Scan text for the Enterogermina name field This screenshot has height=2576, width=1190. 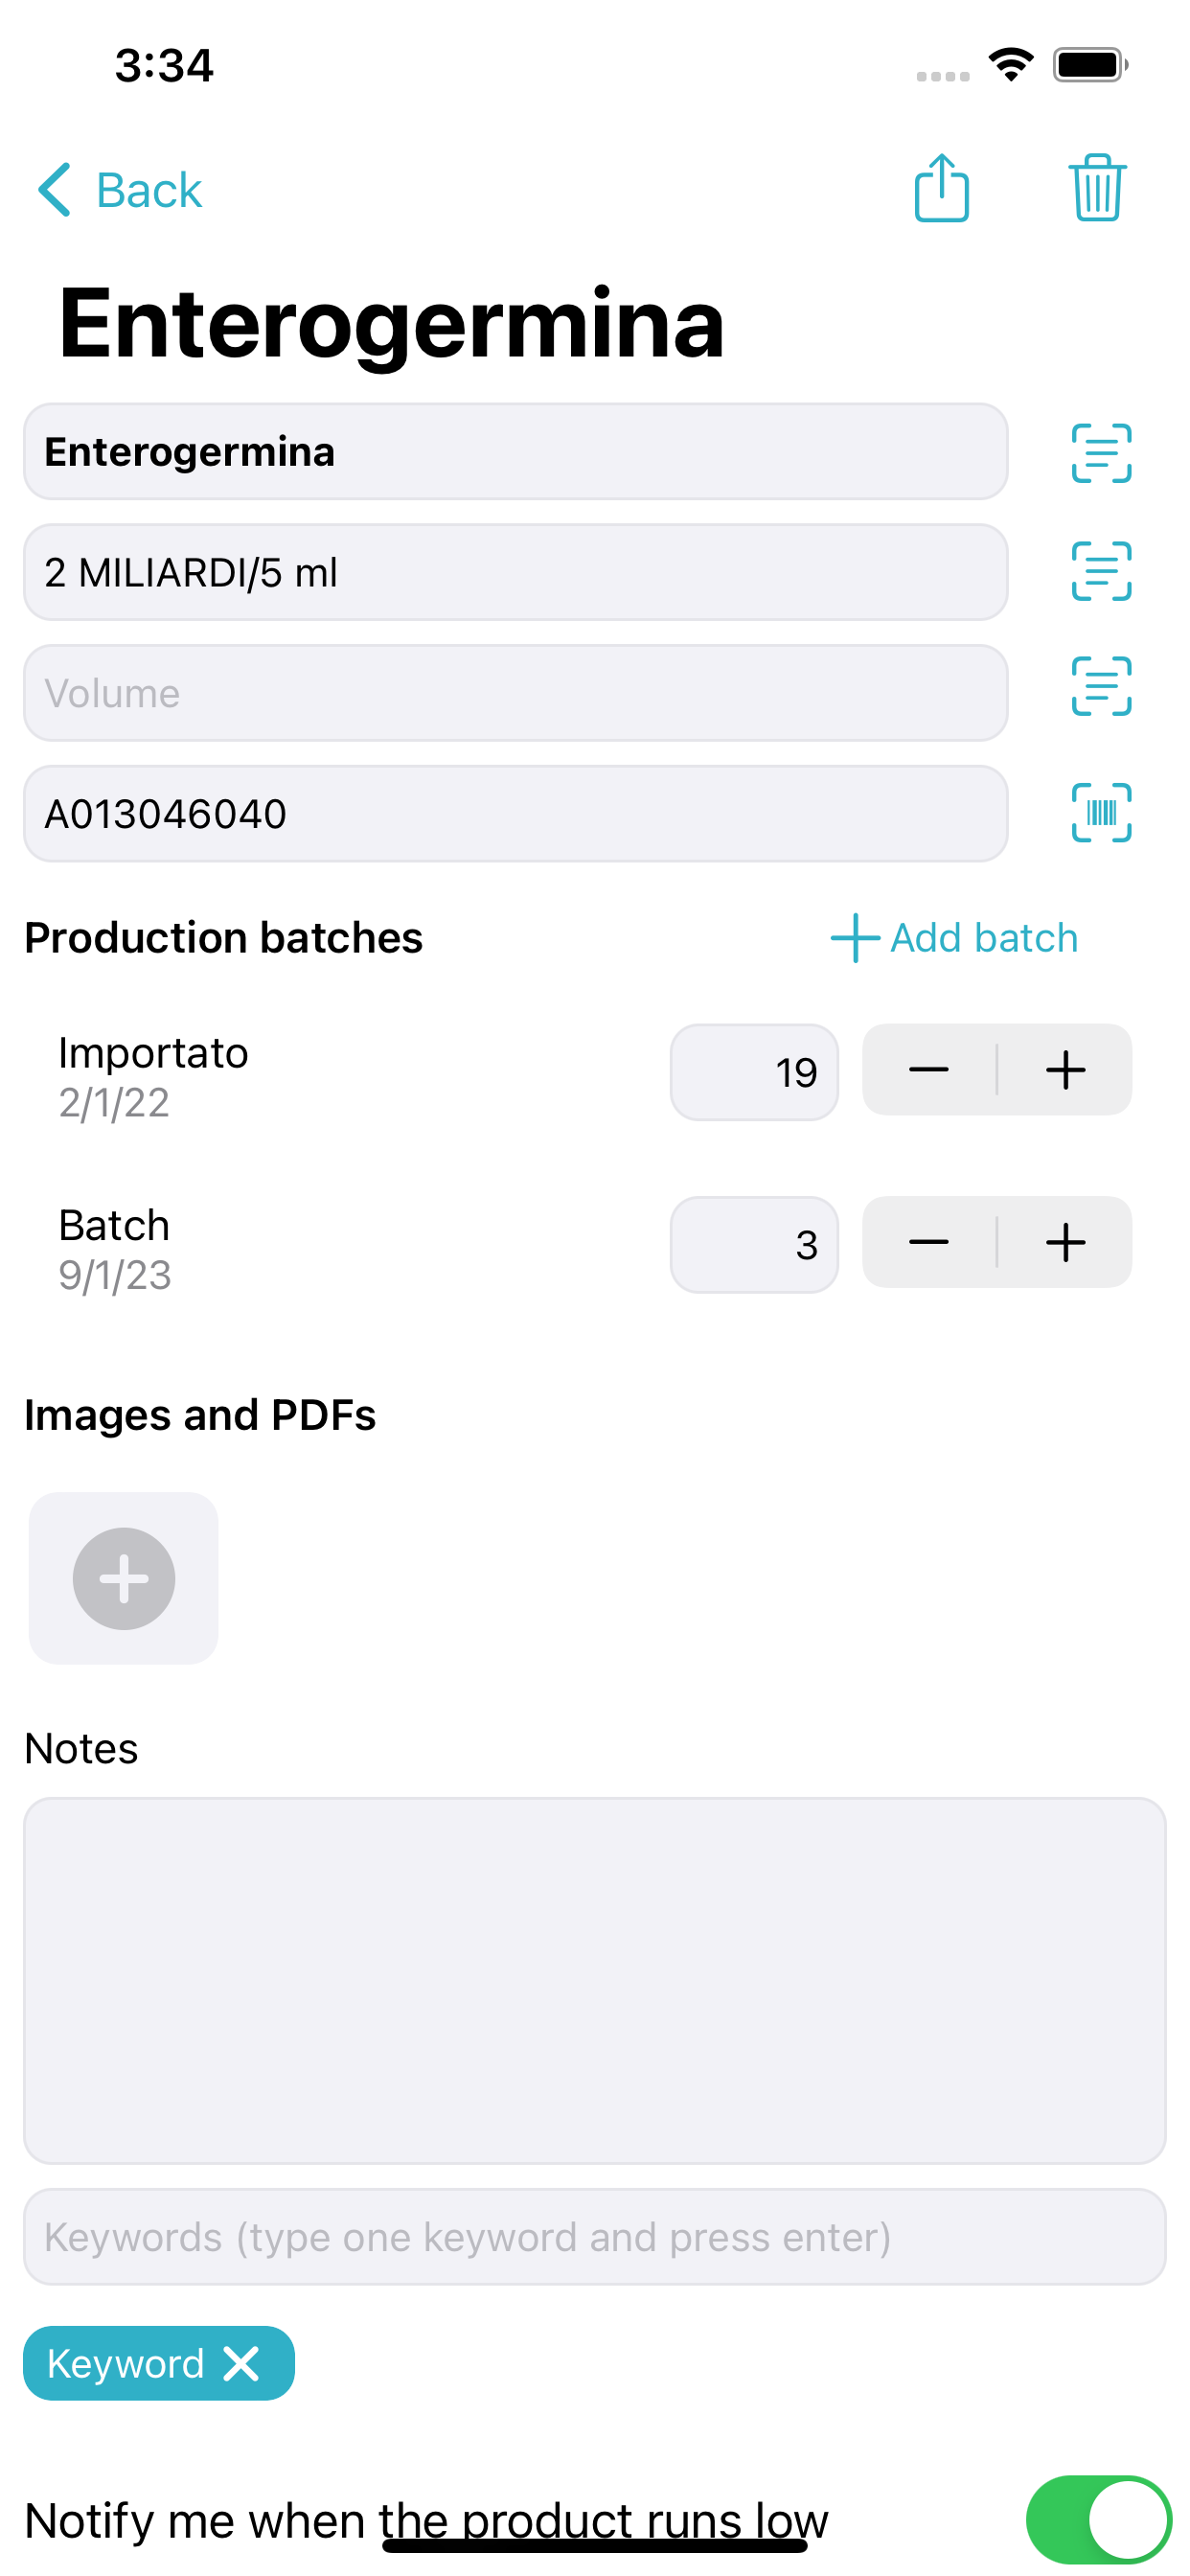1101,453
